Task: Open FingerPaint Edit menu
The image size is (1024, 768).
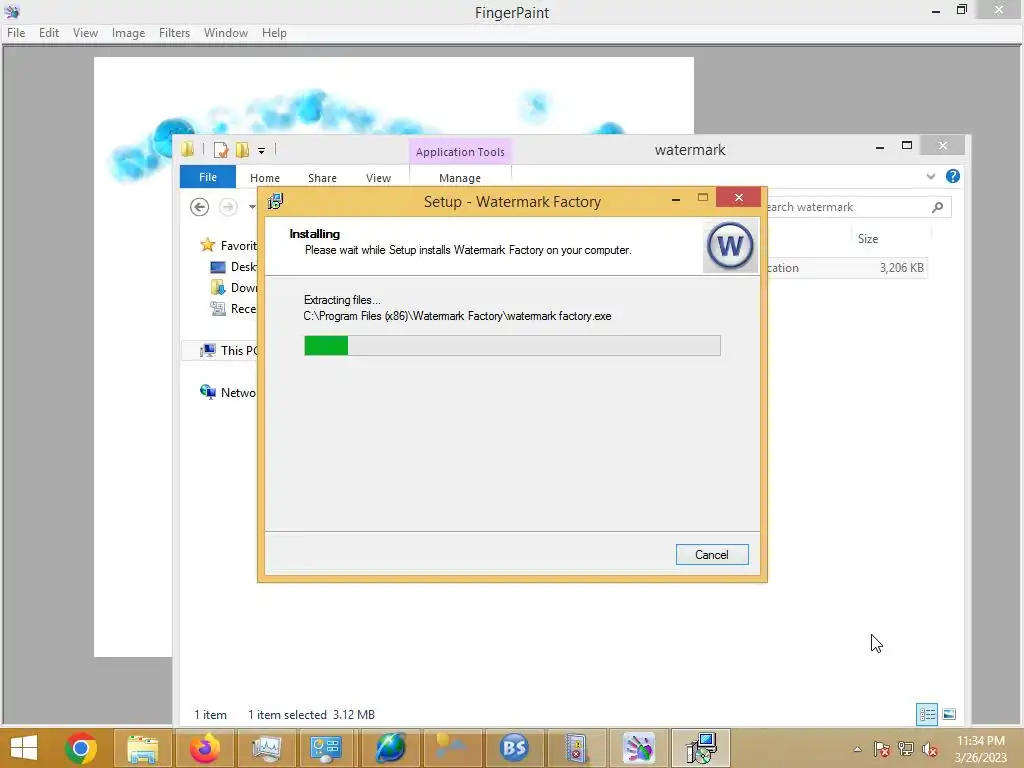Action: pos(48,33)
